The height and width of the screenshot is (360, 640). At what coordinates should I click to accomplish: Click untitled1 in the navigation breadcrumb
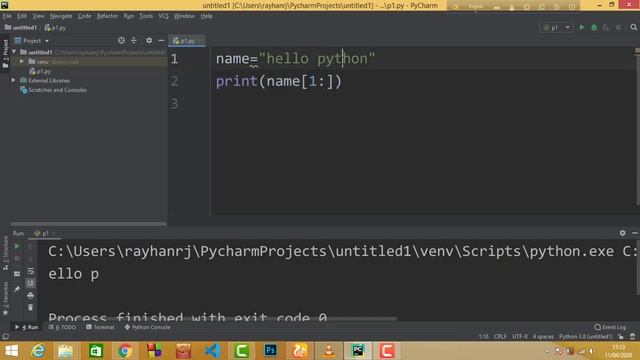[20, 27]
